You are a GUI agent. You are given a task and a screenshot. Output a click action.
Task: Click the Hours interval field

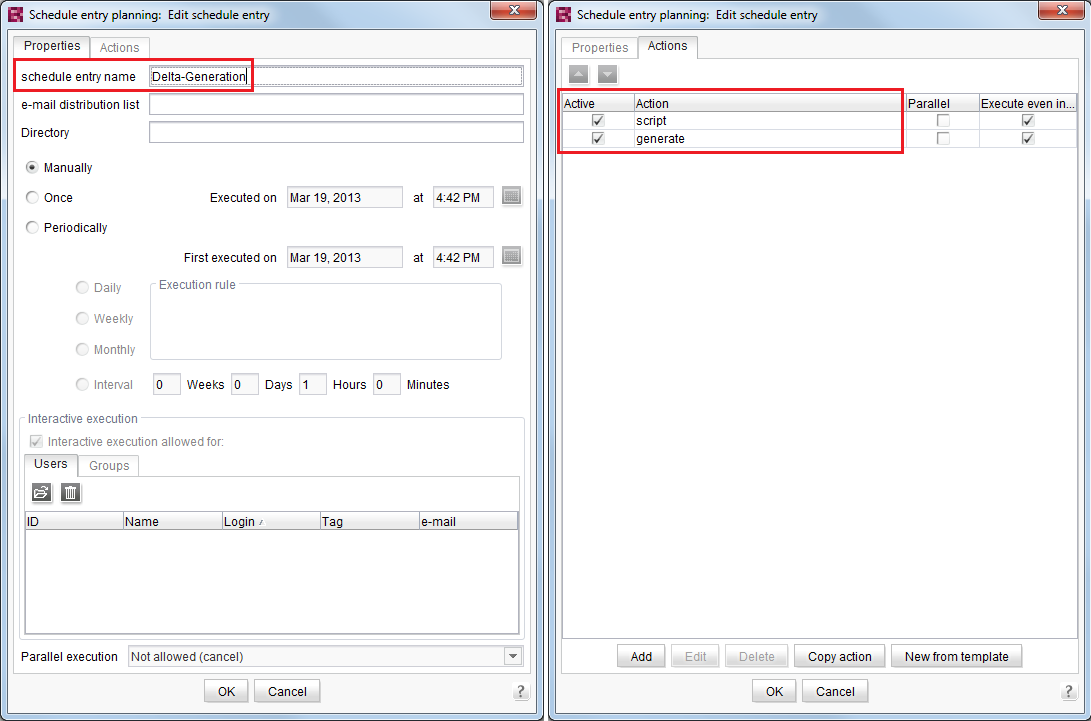(x=313, y=384)
